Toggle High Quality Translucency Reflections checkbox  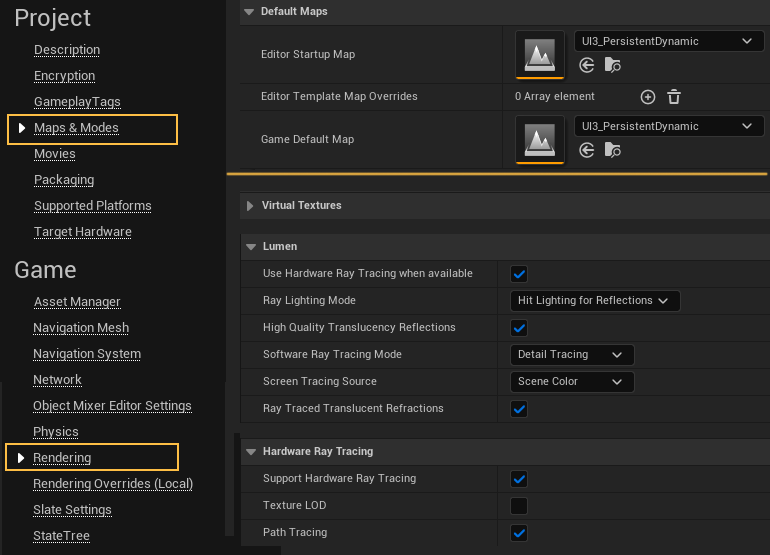point(519,328)
